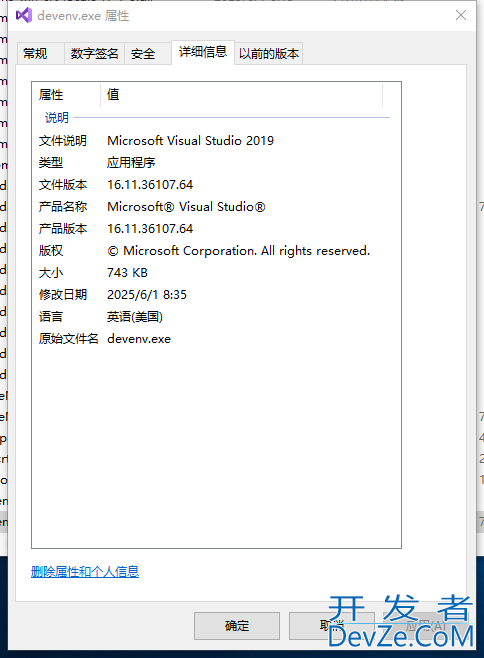Select the 产品版本 property label
The height and width of the screenshot is (658, 484).
point(63,229)
